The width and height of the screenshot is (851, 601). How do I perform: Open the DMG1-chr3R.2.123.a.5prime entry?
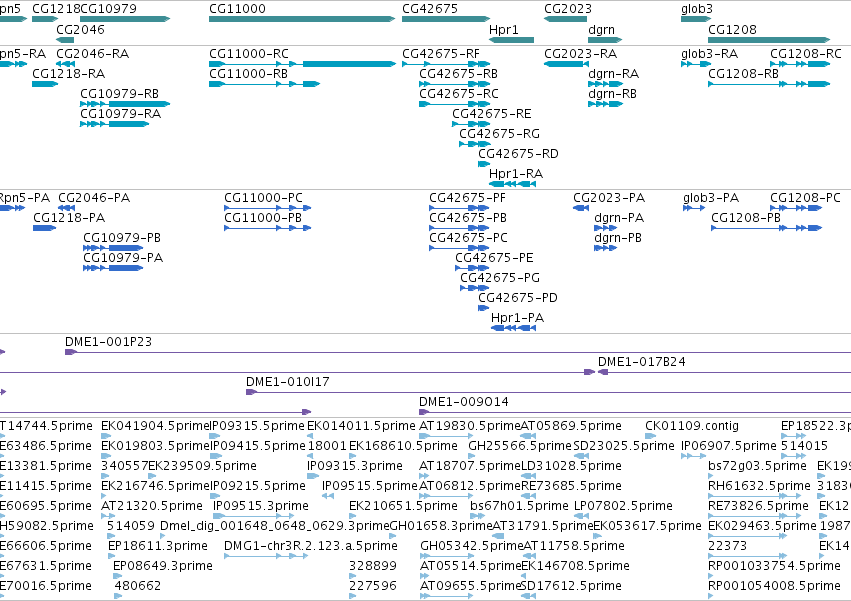(311, 546)
